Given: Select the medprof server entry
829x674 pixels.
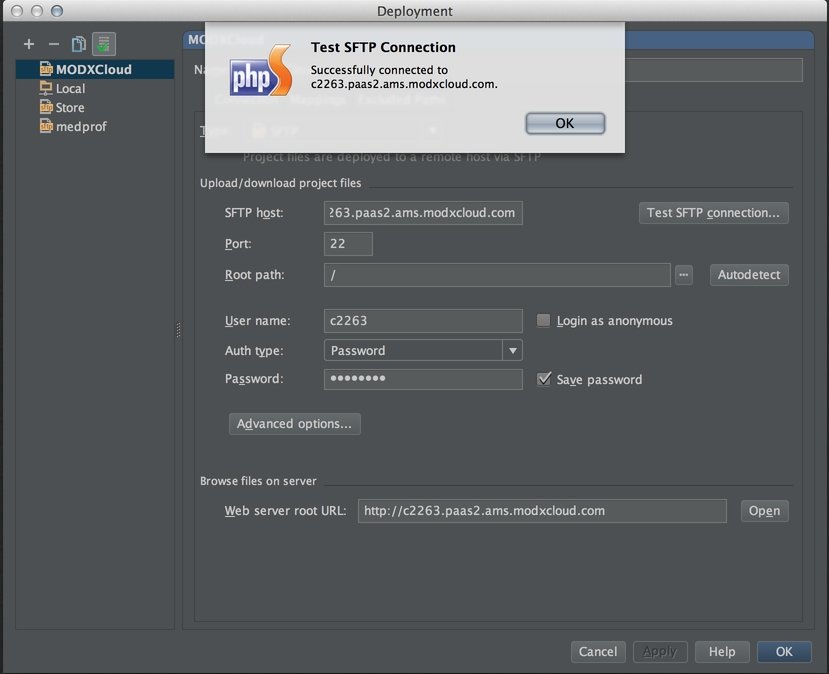Looking at the screenshot, I should pyautogui.click(x=81, y=127).
